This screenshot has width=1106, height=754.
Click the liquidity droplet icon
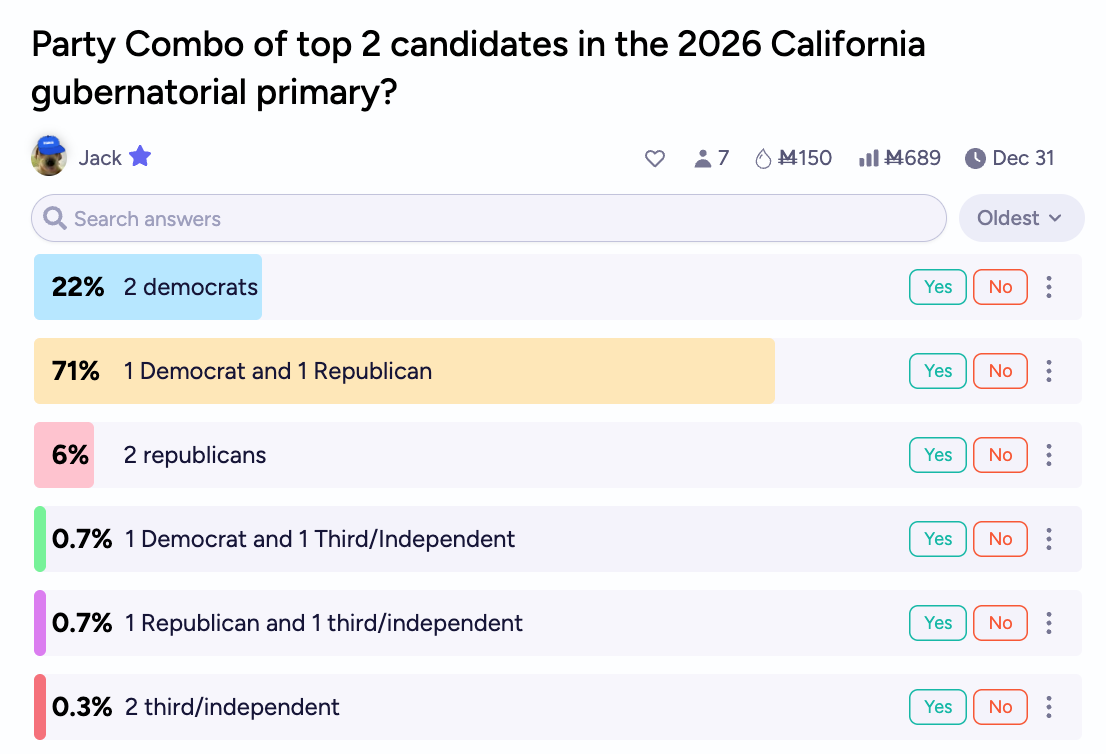tap(764, 158)
